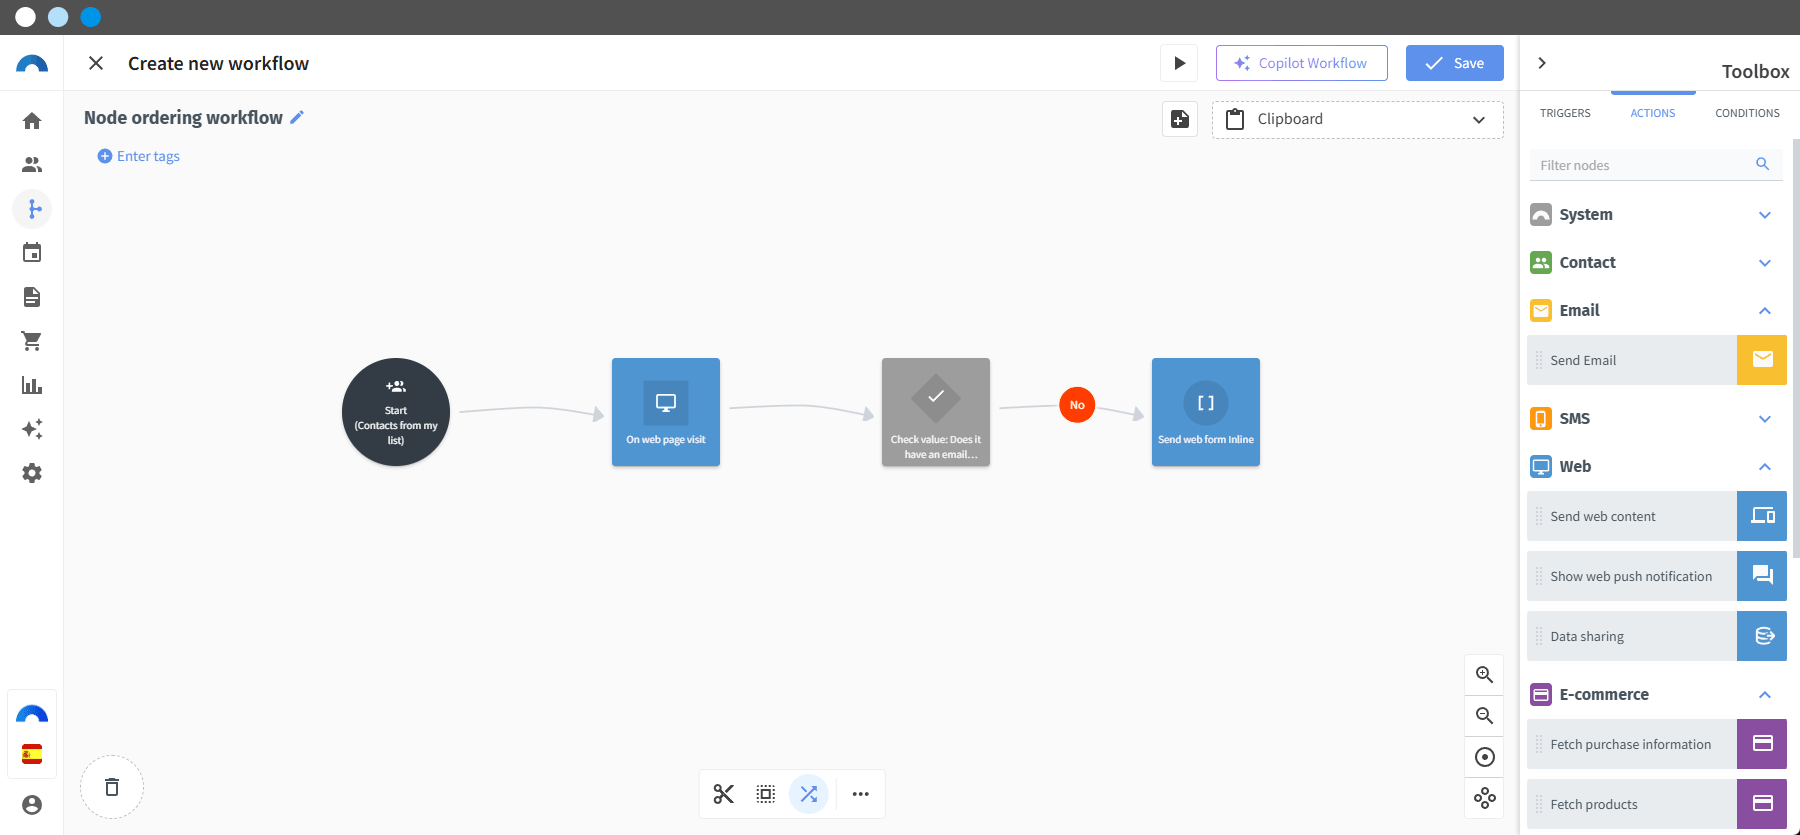Screen dimensions: 1800x835
Task: Switch to the Triggers tab
Action: point(1565,113)
